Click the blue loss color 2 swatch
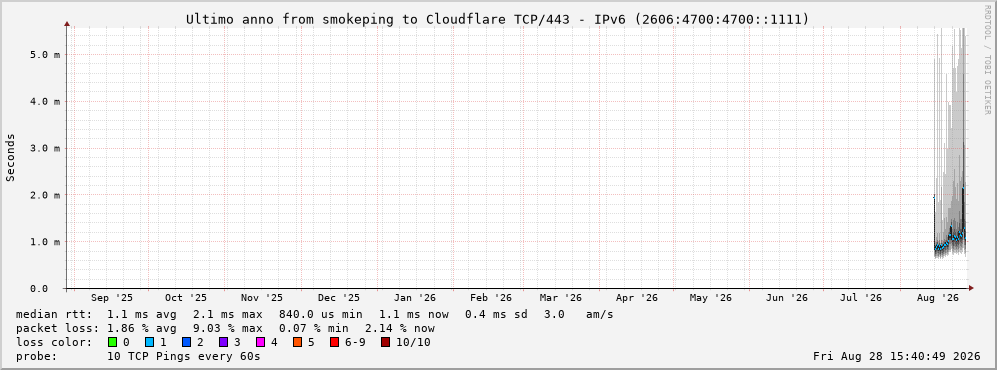Image resolution: width=997 pixels, height=370 pixels. coord(187,343)
